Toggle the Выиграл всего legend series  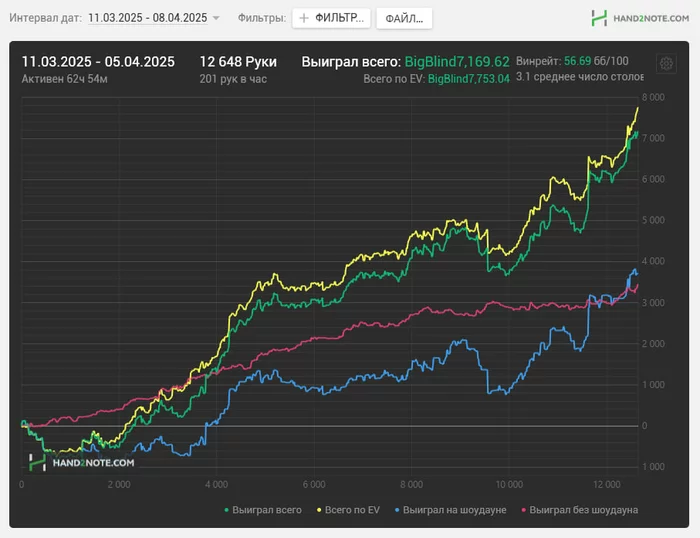pyautogui.click(x=263, y=510)
